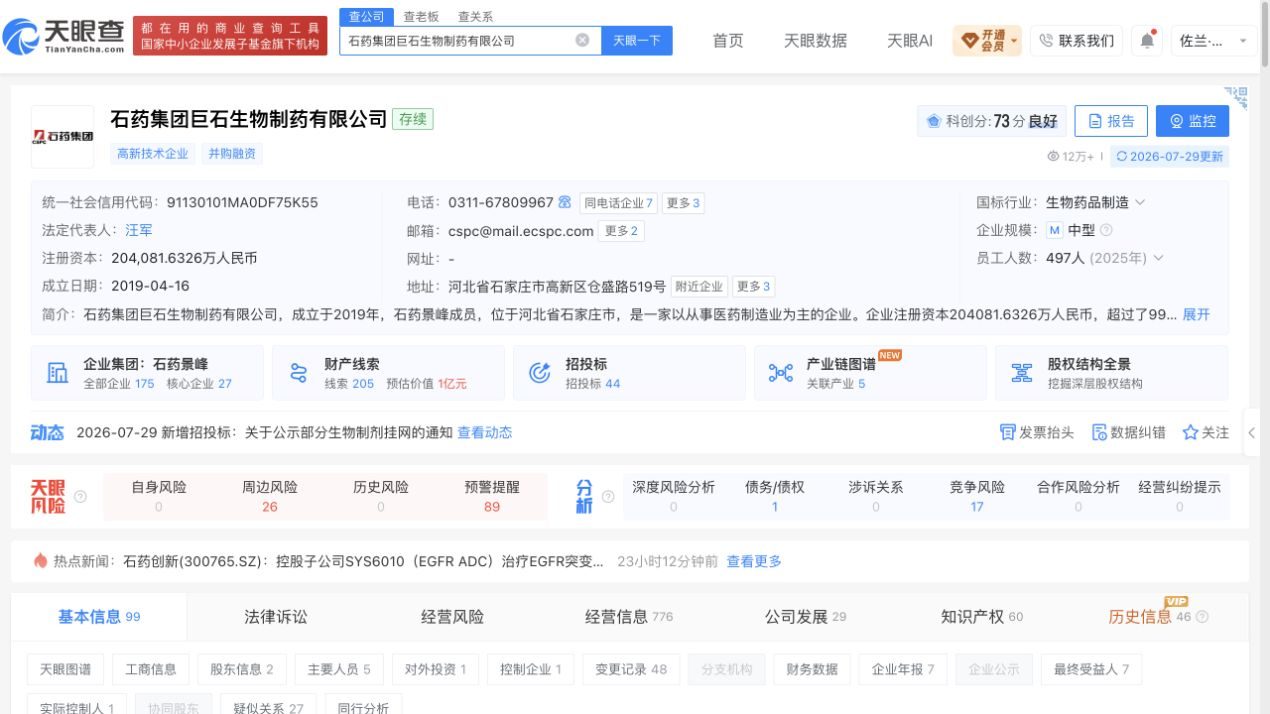The width and height of the screenshot is (1270, 714).
Task: Open the 天眼数据 nav item
Action: point(815,40)
